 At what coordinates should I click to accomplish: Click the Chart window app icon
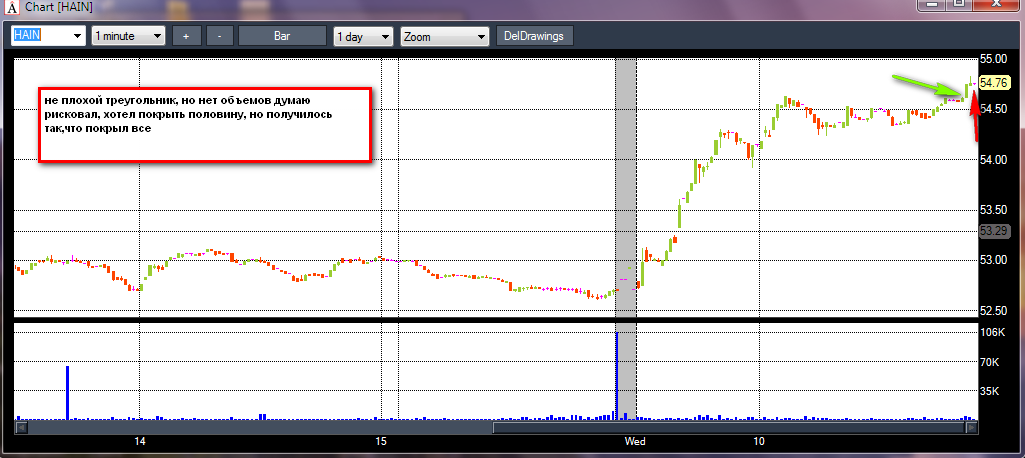[11, 8]
